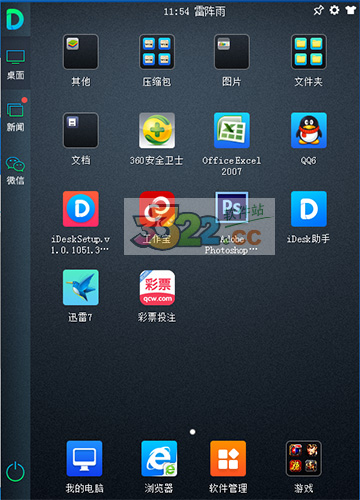Open the red 工作室 app icon
Screen dimensions: 360x500
click(x=157, y=209)
